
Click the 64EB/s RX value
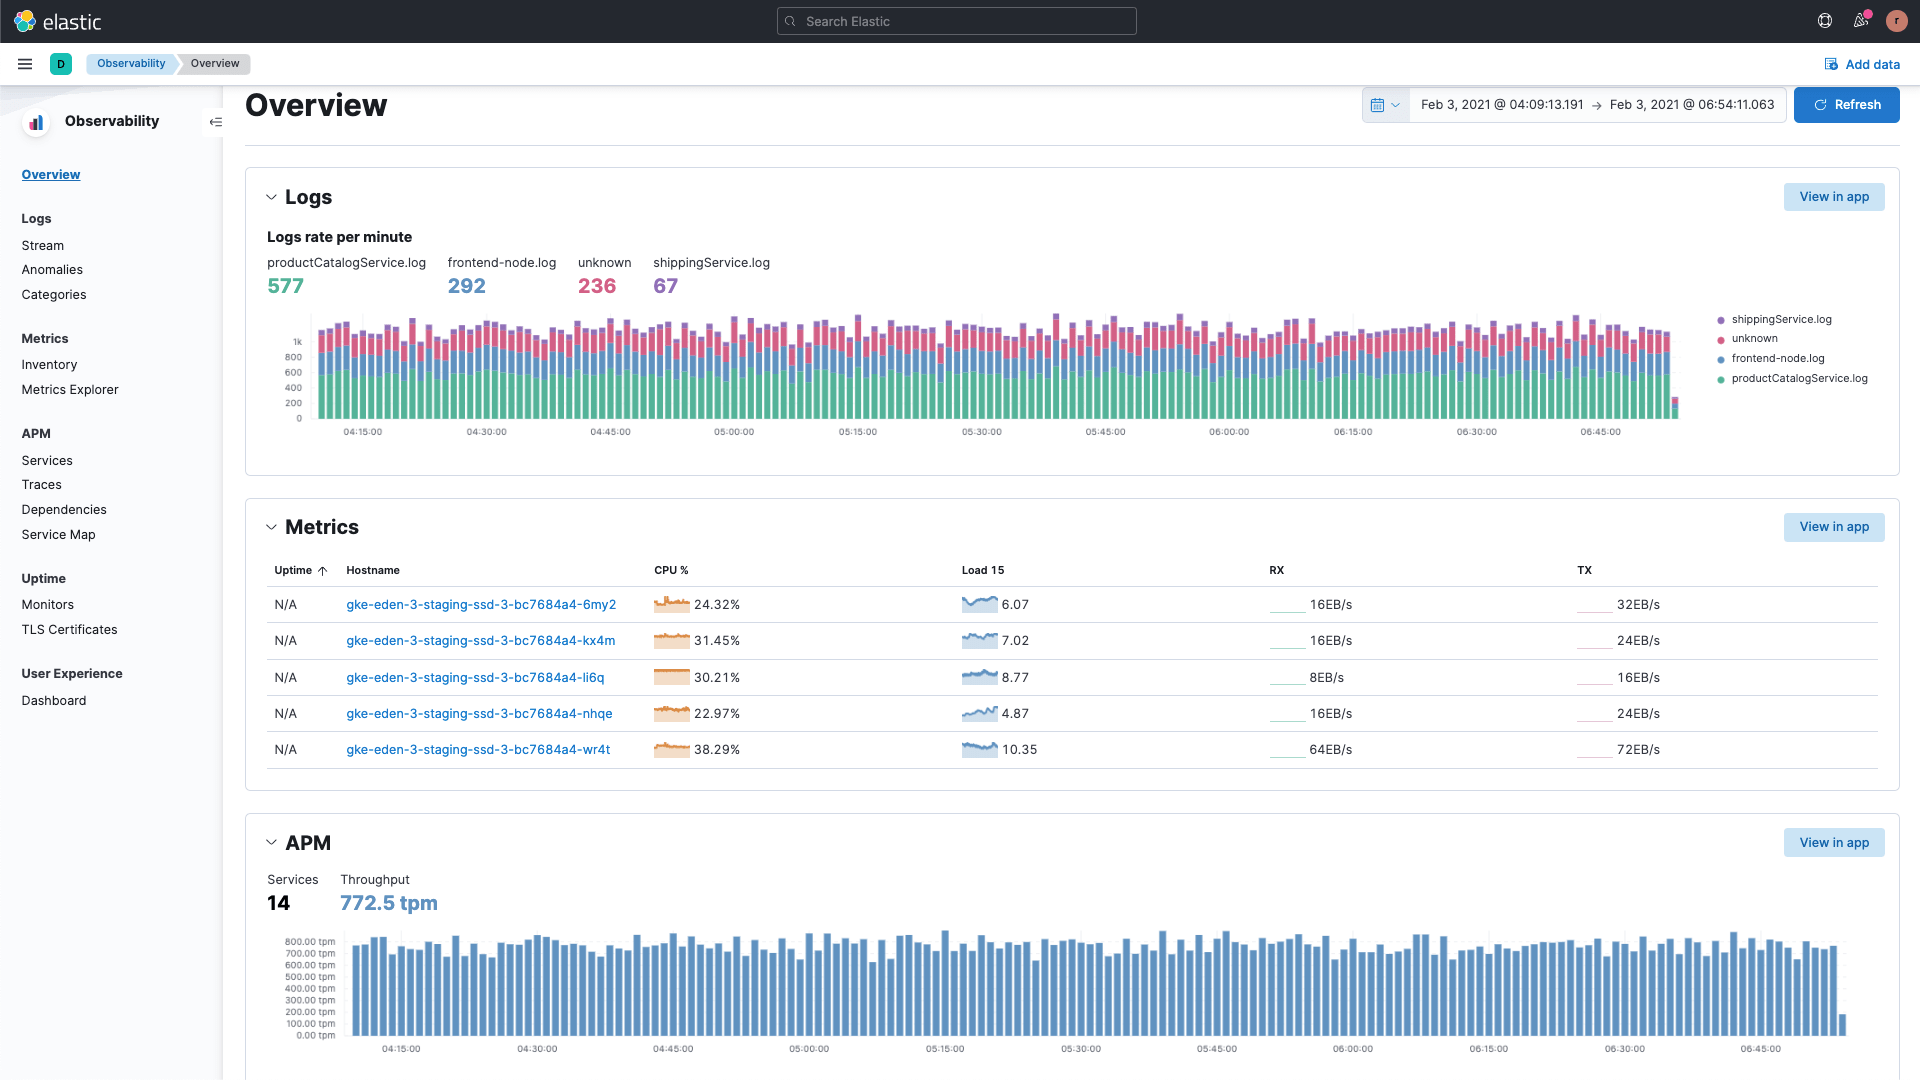click(1331, 750)
